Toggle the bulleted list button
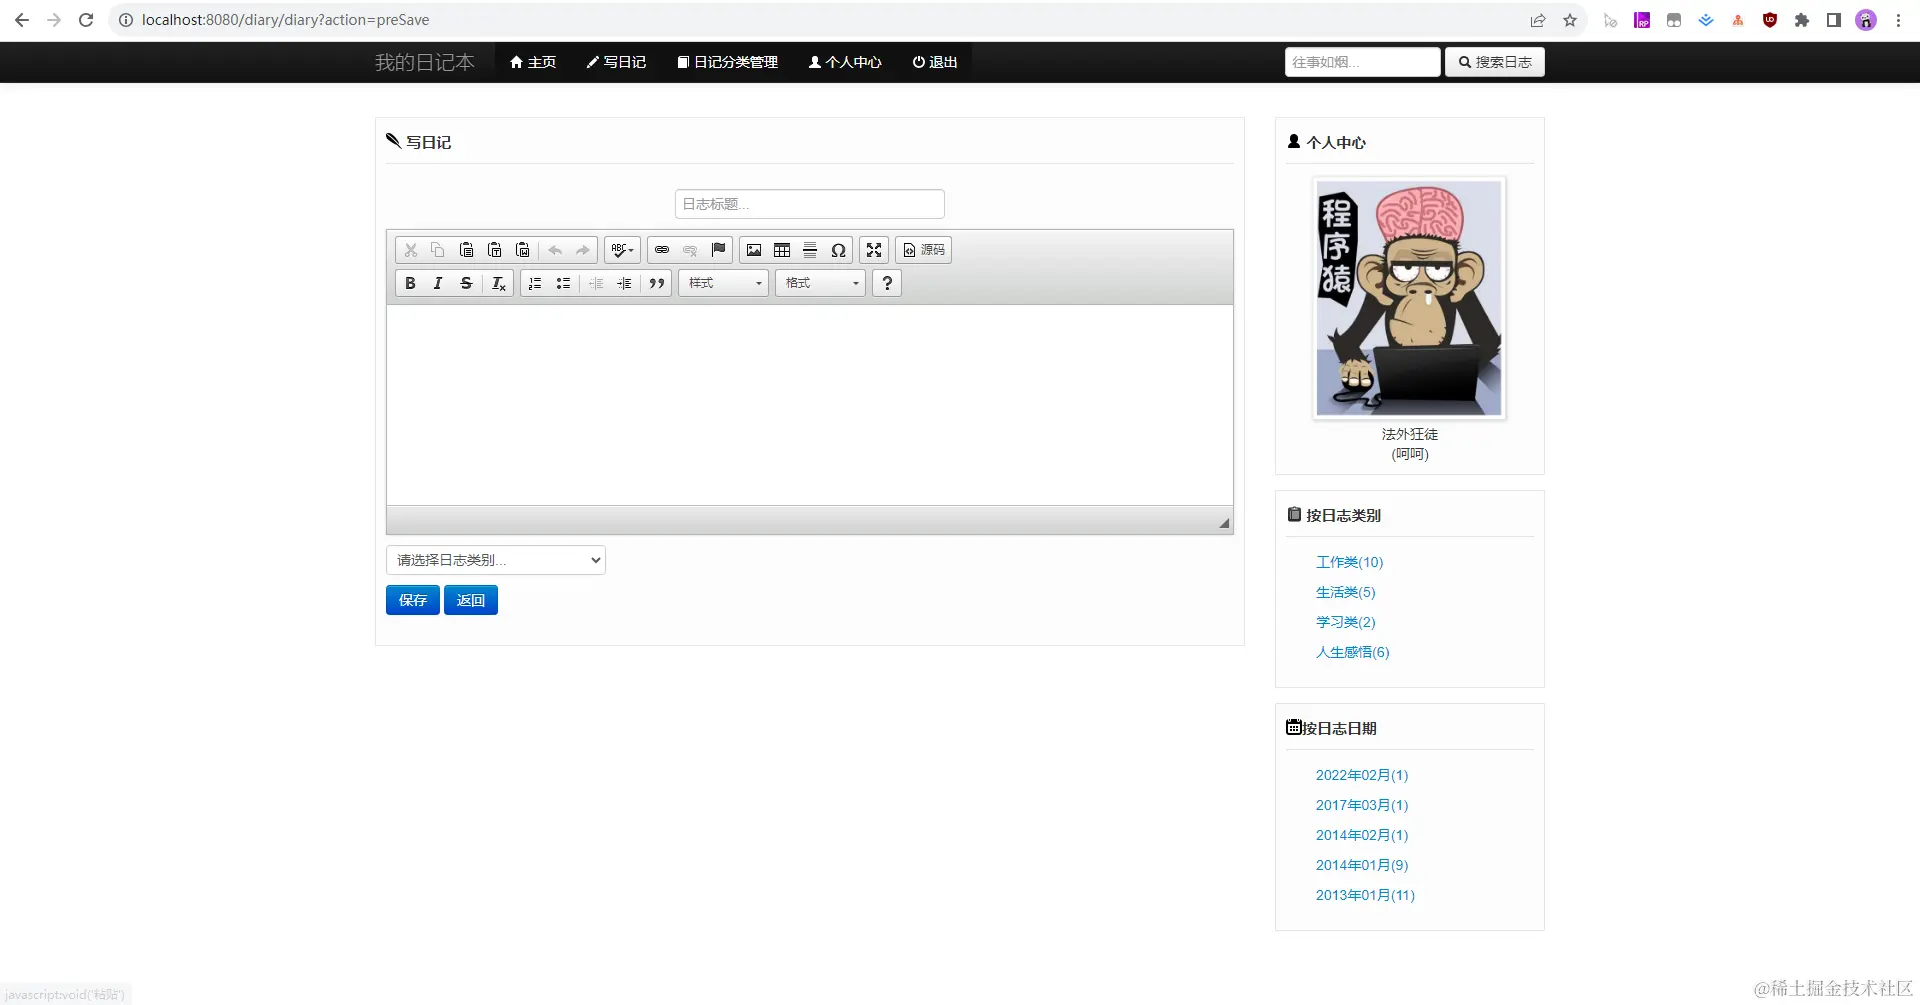 pyautogui.click(x=563, y=283)
